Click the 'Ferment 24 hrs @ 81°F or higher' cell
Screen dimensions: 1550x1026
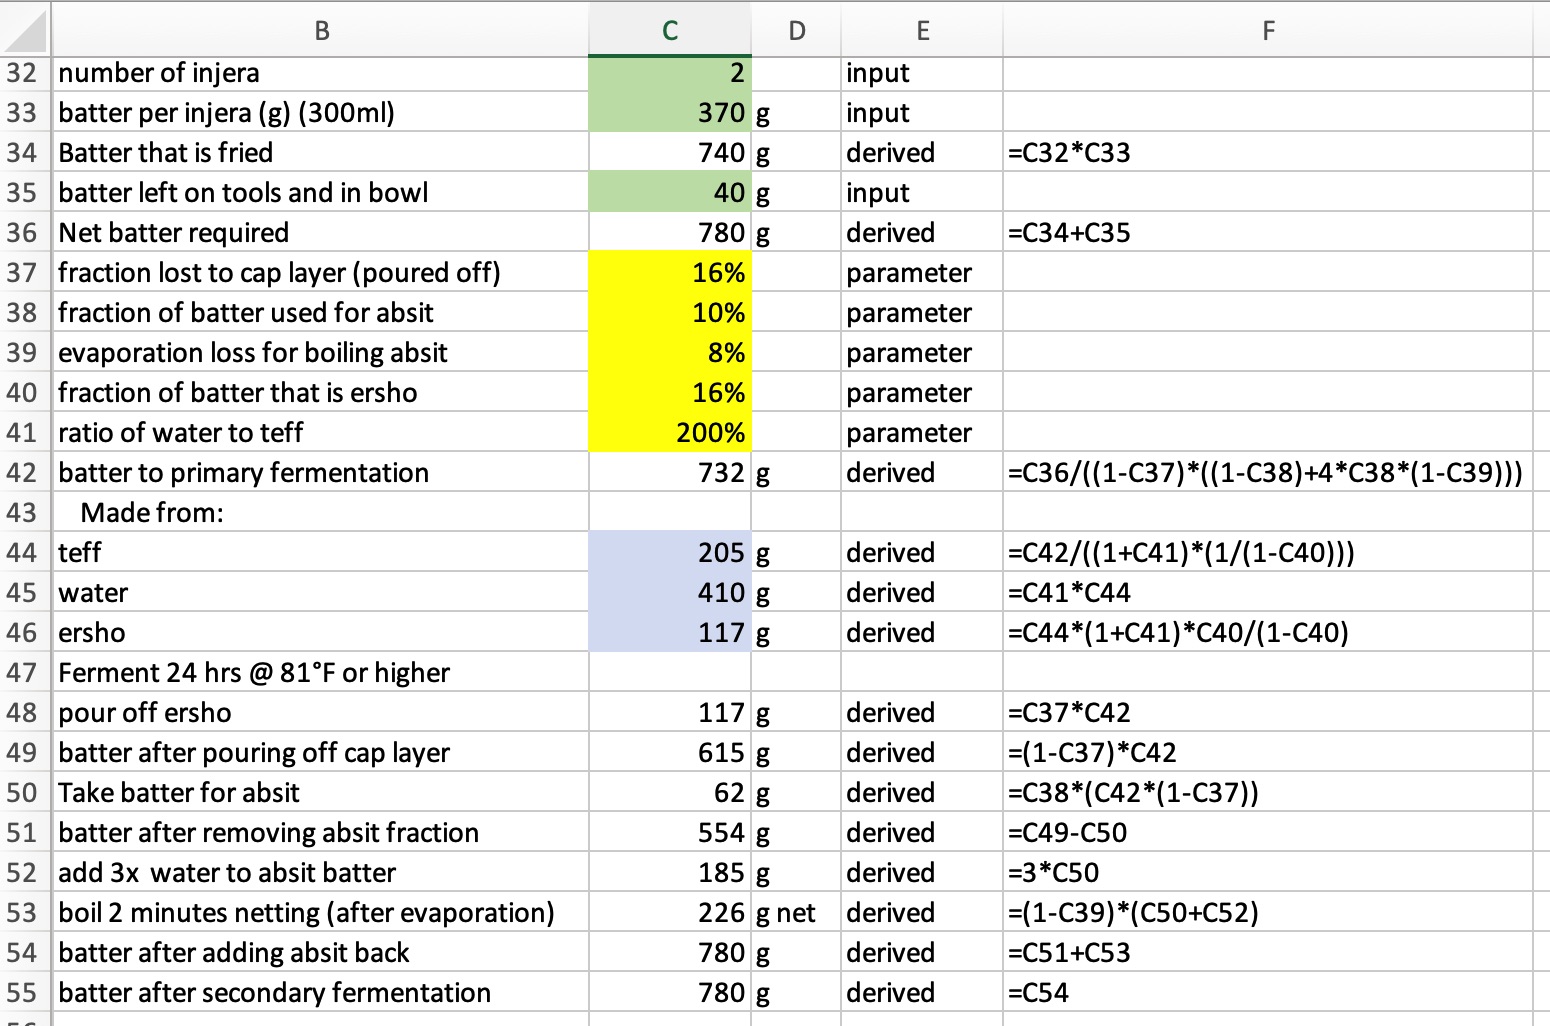[254, 673]
